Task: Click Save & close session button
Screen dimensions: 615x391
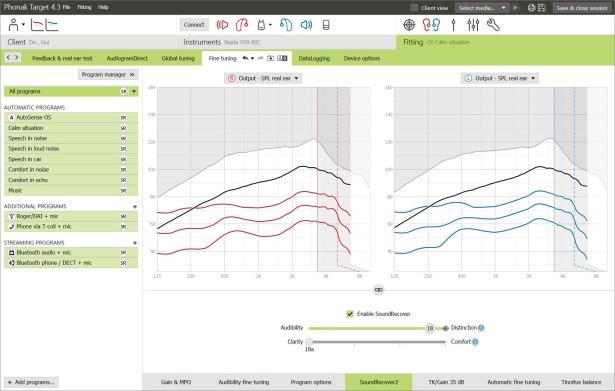Action: pyautogui.click(x=582, y=8)
